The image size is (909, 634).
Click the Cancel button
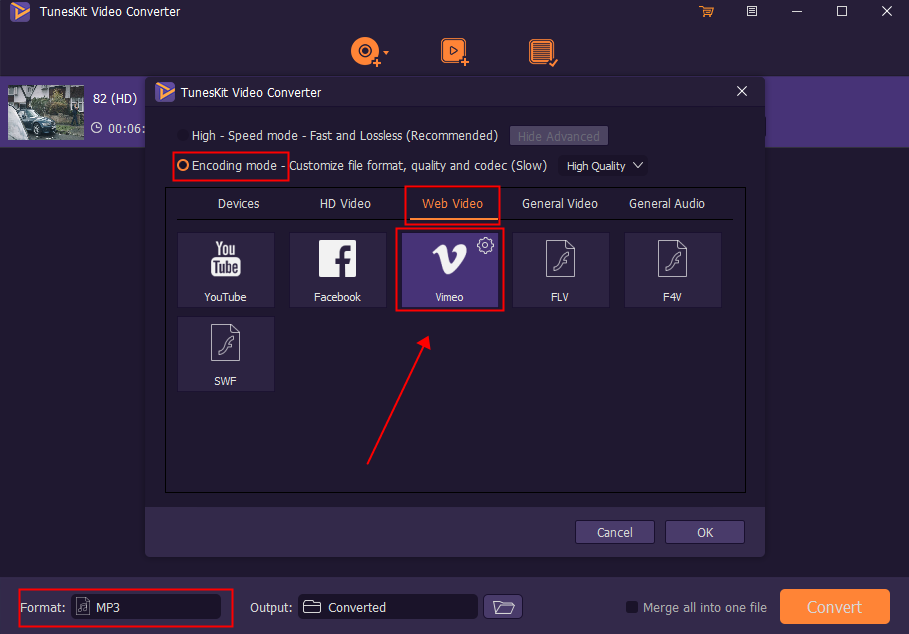pos(615,532)
